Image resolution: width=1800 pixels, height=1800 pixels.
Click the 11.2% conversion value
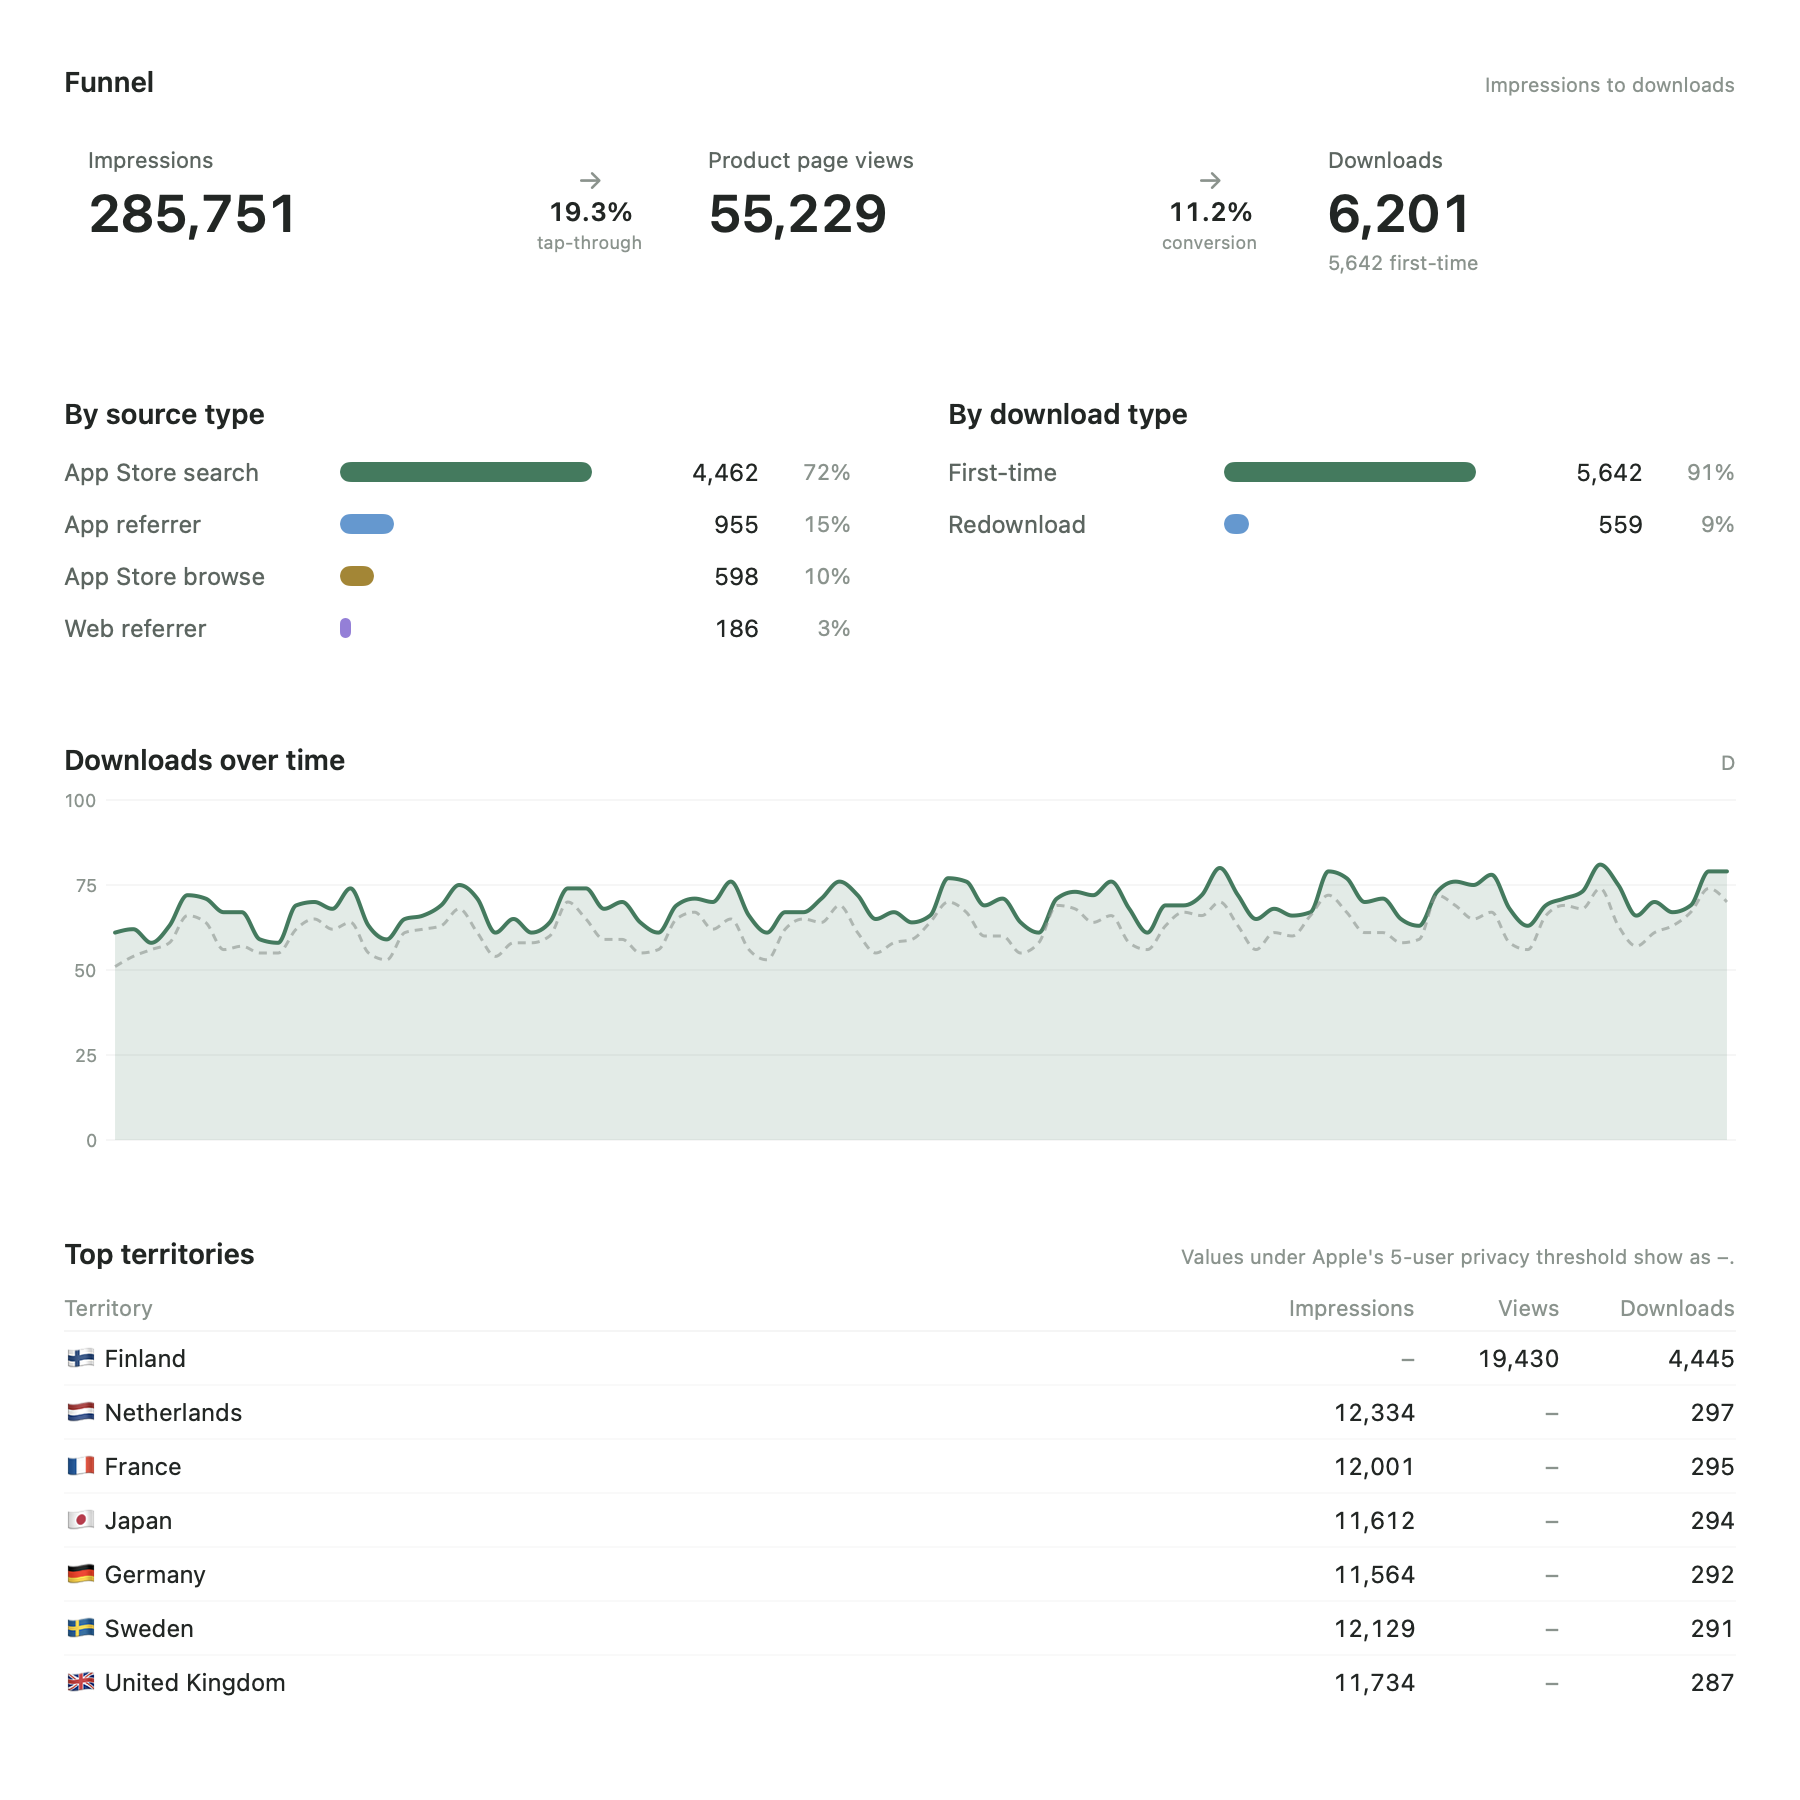point(1211,212)
